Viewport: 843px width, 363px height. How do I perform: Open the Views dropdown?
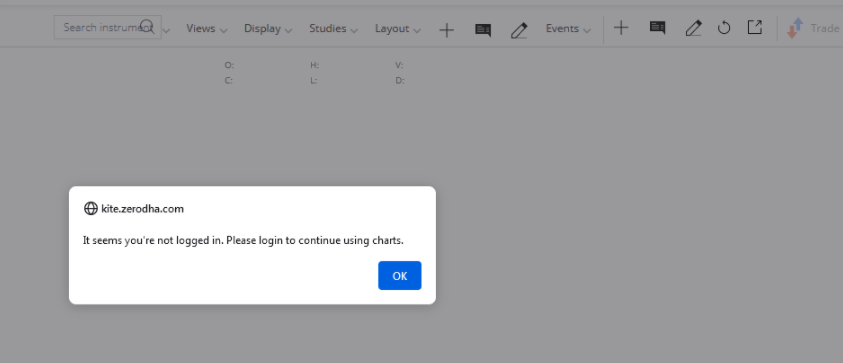tap(207, 29)
